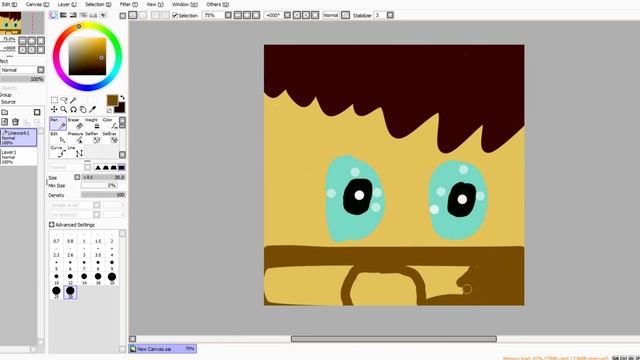The height and width of the screenshot is (360, 640).
Task: Click the navigator thumbnail preview
Action: (x=22, y=23)
